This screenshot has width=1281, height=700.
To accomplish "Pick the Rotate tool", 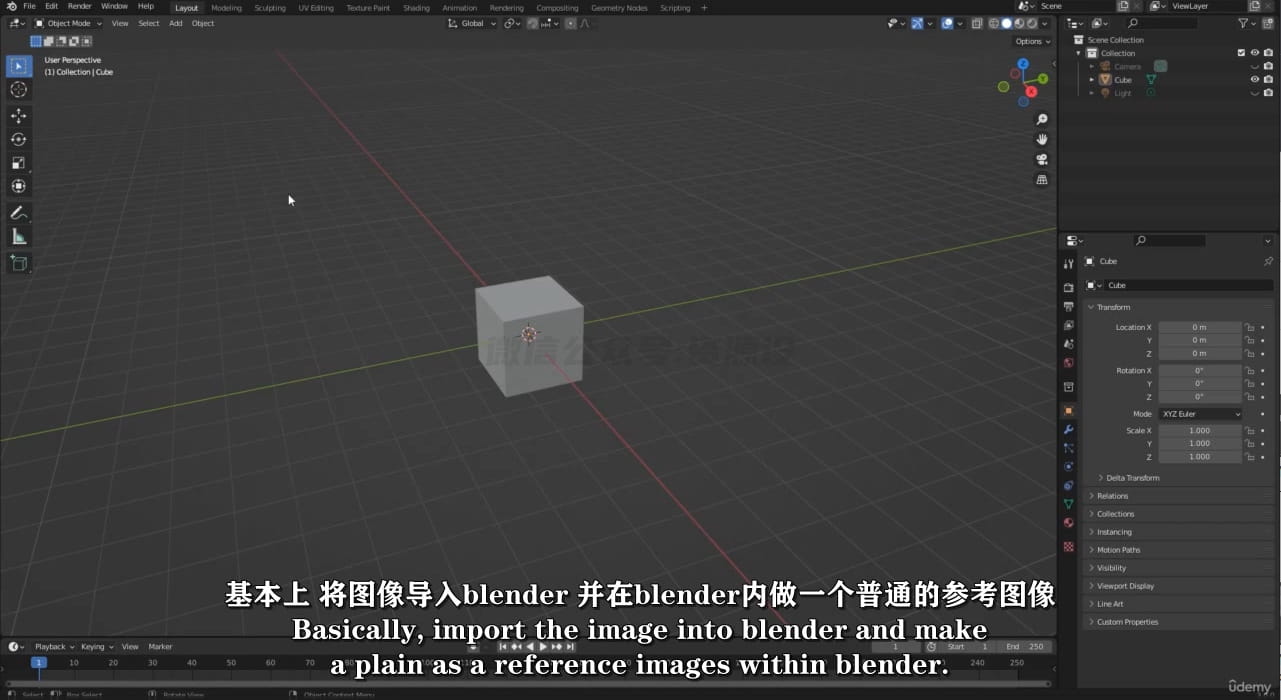I will tap(18, 139).
